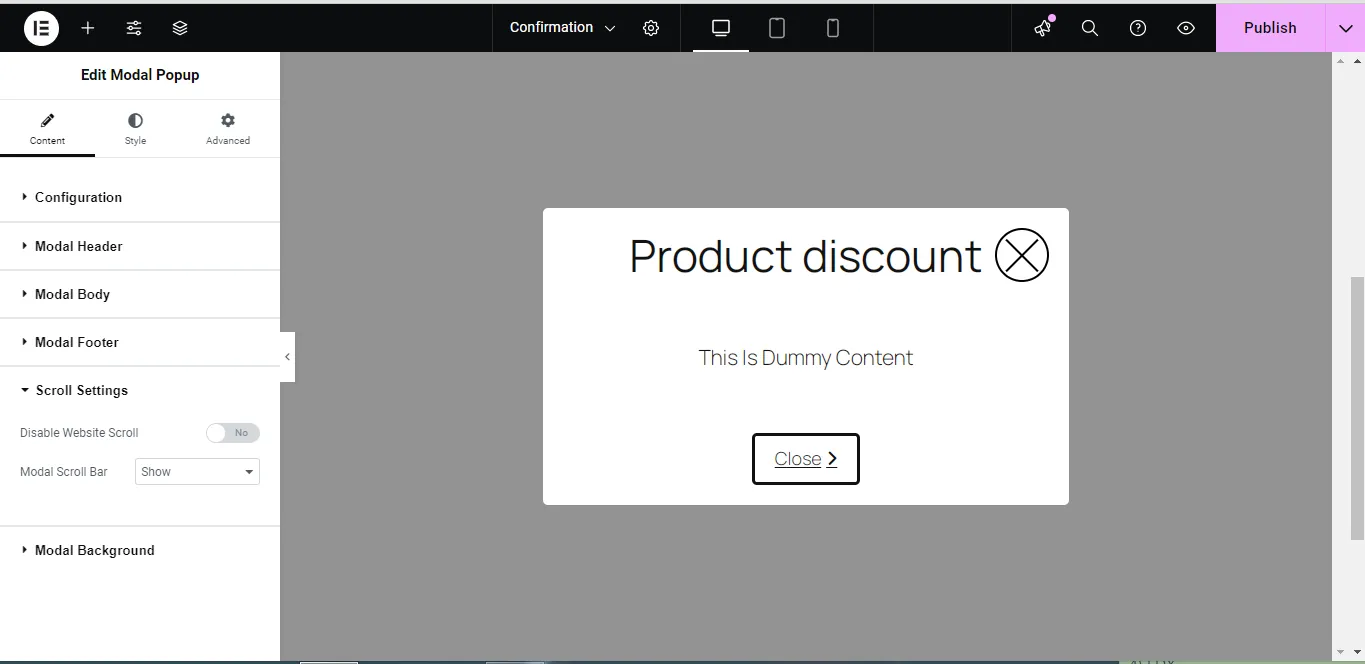Expand the Modal Body section
Image resolution: width=1365 pixels, height=664 pixels.
tap(140, 294)
